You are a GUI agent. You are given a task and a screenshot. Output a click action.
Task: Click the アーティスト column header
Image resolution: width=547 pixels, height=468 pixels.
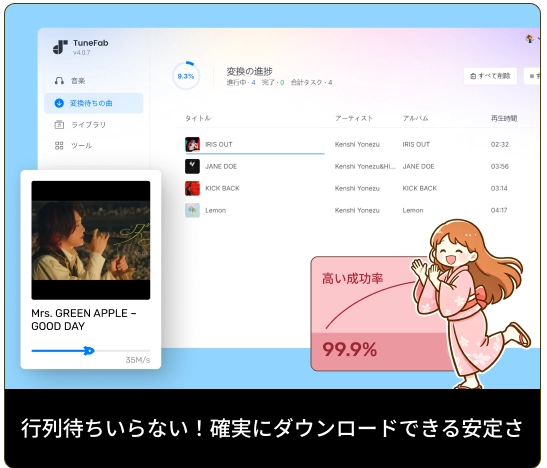354,118
